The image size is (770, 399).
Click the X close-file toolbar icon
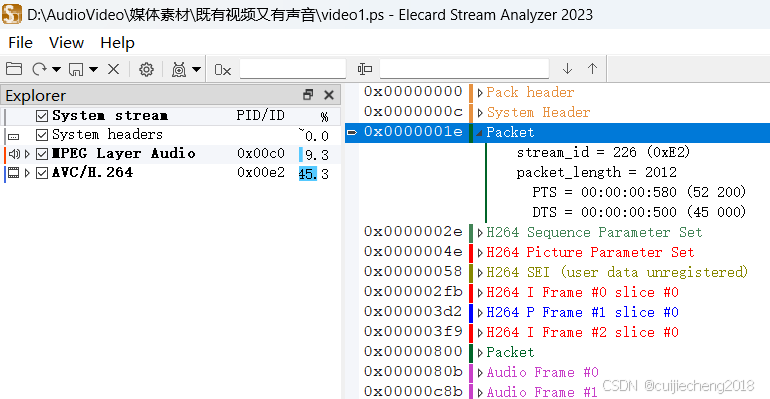(113, 69)
